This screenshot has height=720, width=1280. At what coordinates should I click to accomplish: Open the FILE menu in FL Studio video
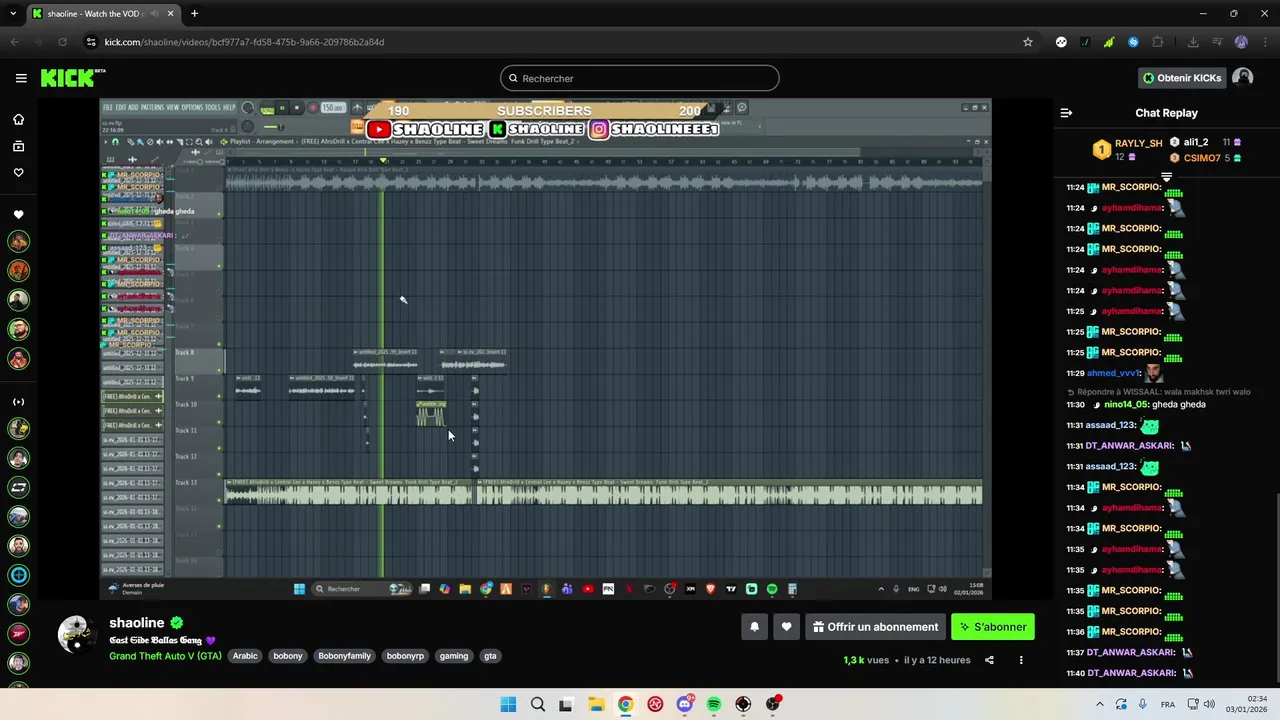[x=108, y=108]
